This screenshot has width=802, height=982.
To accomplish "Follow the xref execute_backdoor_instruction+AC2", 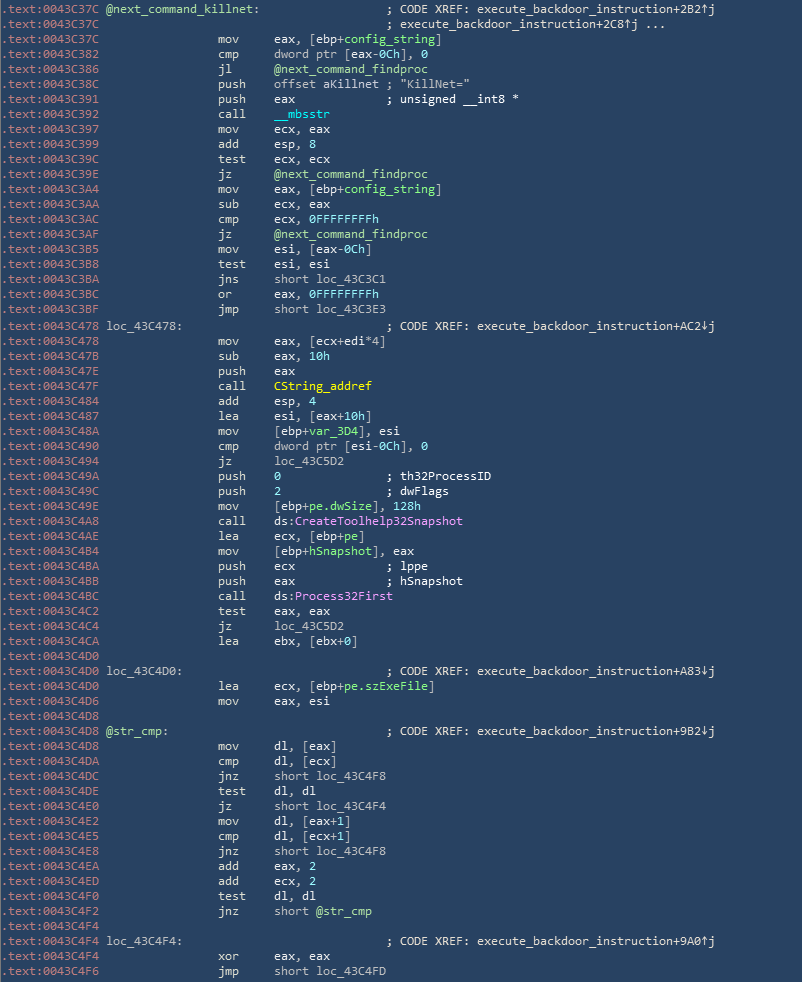I will click(x=596, y=325).
